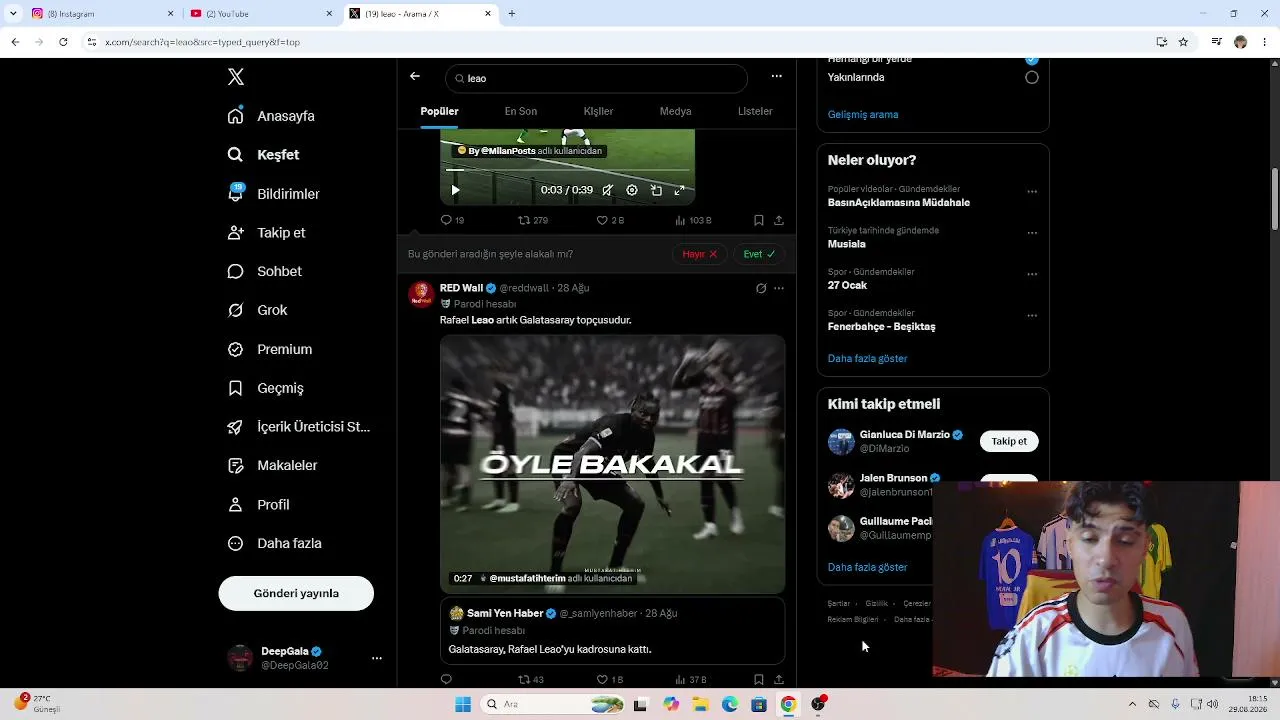Open Microsoft Store from the taskbar
The image size is (1280, 720).
pos(759,704)
